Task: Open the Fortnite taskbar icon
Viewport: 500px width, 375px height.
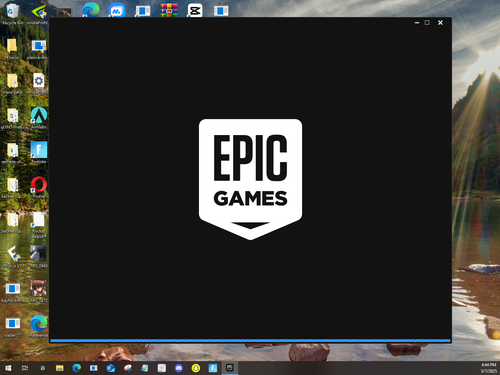Action: [213, 368]
